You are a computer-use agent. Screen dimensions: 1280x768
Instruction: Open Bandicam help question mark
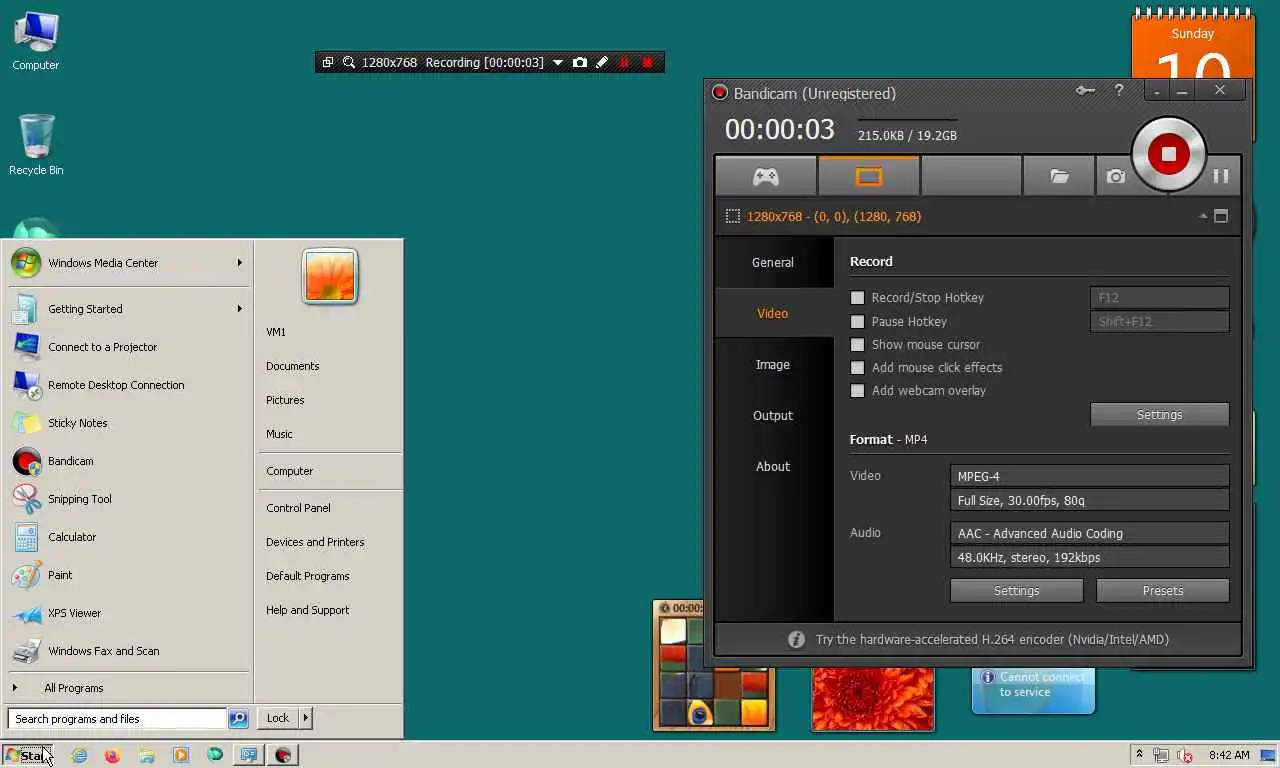1119,91
